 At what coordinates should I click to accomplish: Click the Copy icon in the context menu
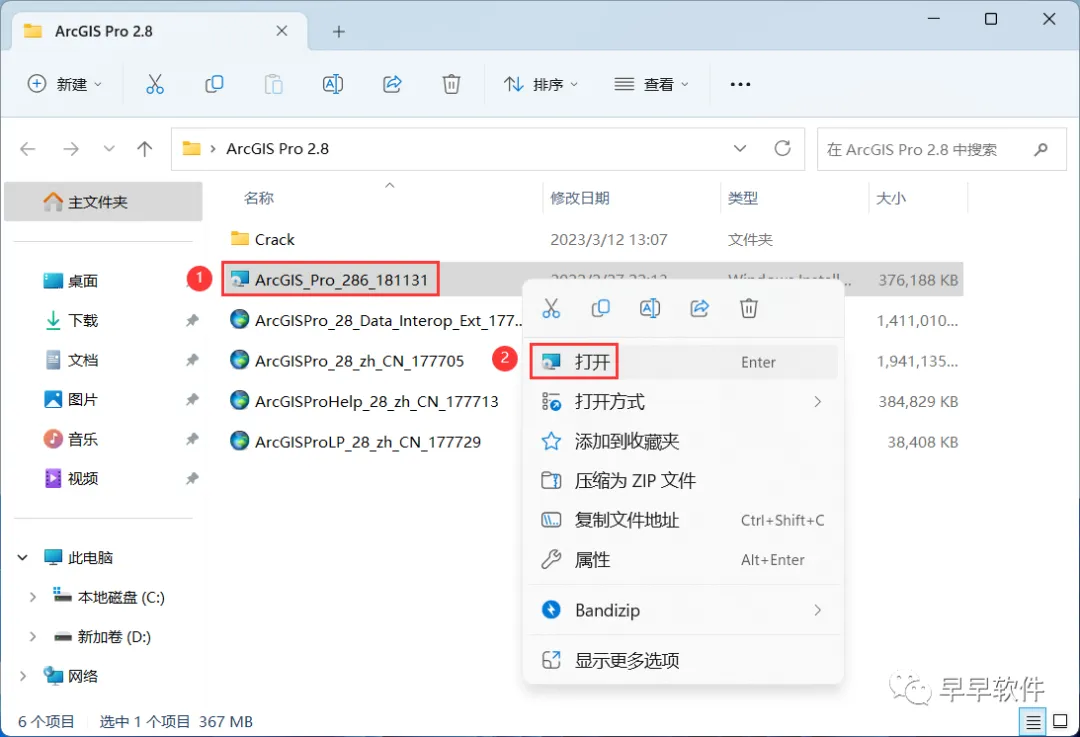click(601, 308)
